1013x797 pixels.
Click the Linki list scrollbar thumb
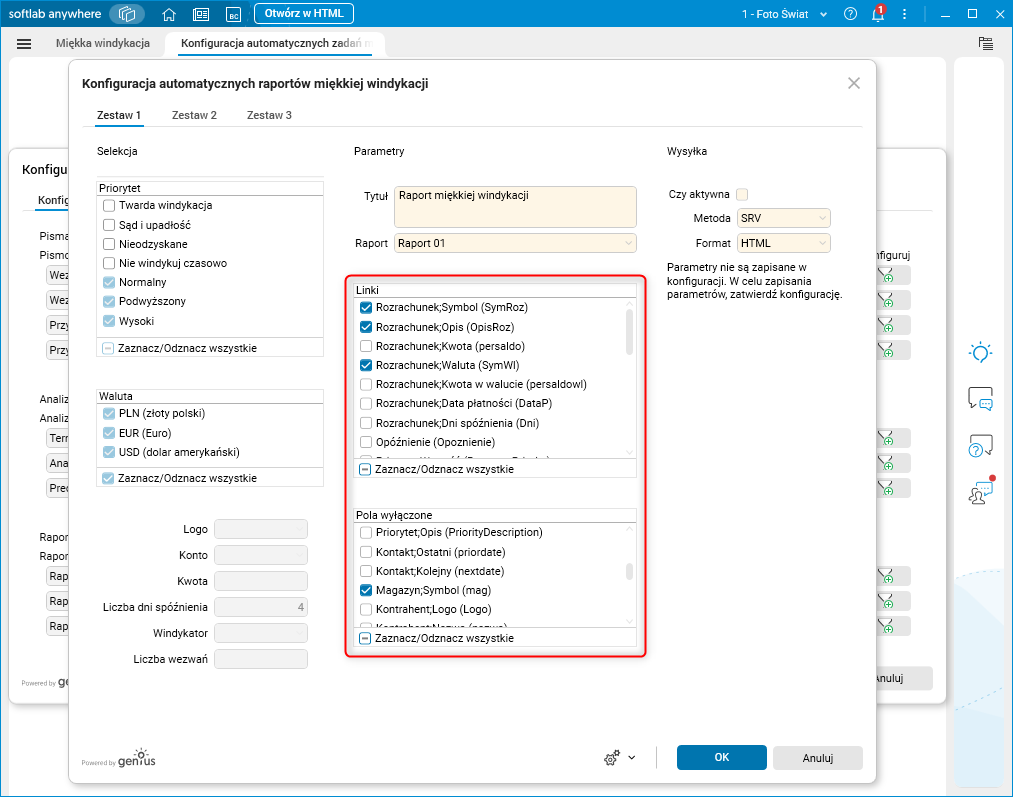(629, 331)
